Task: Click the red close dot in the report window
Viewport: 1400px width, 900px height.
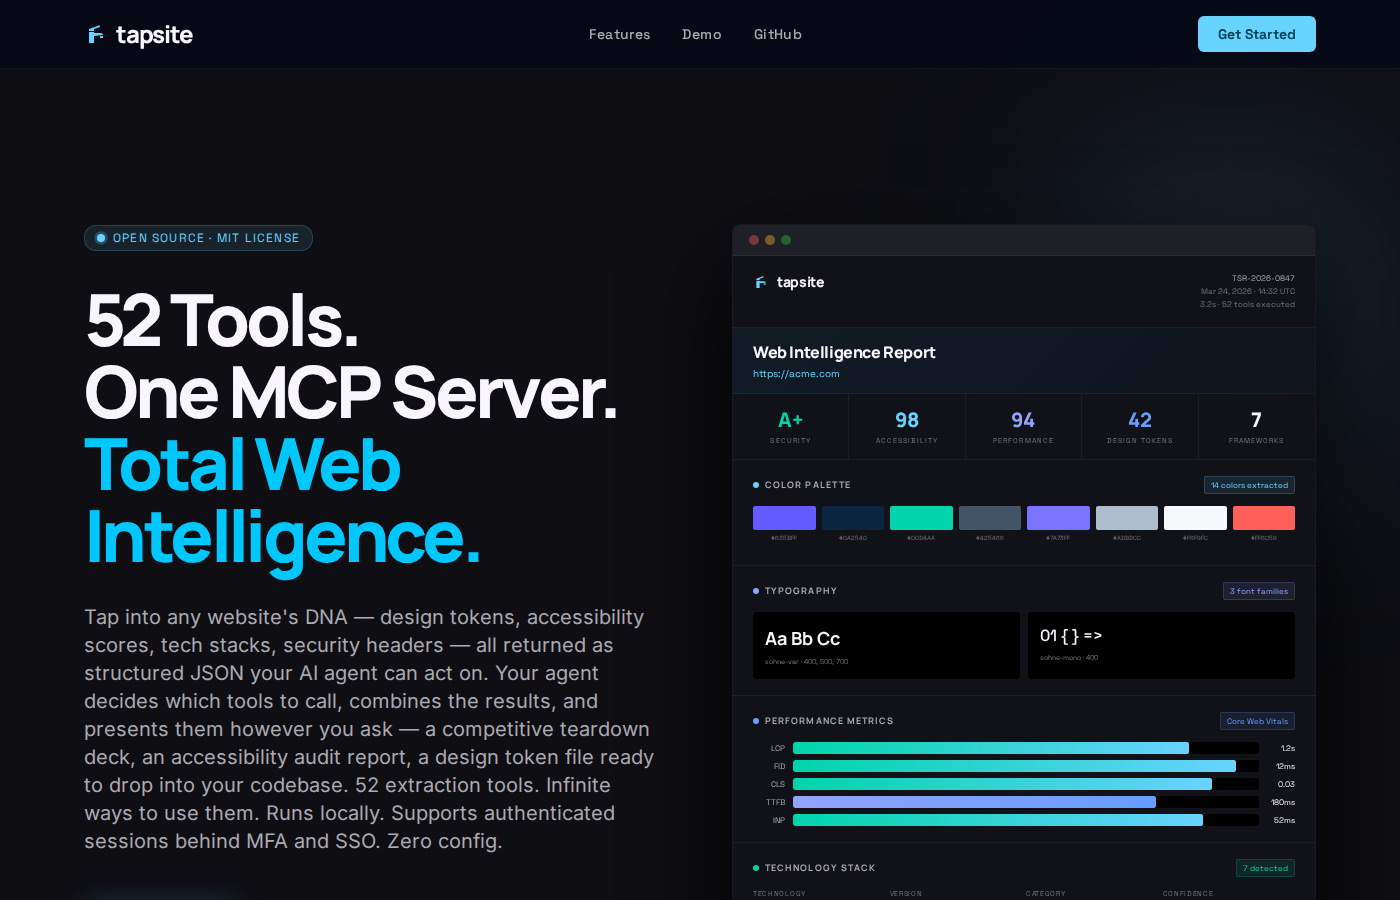Action: 754,240
